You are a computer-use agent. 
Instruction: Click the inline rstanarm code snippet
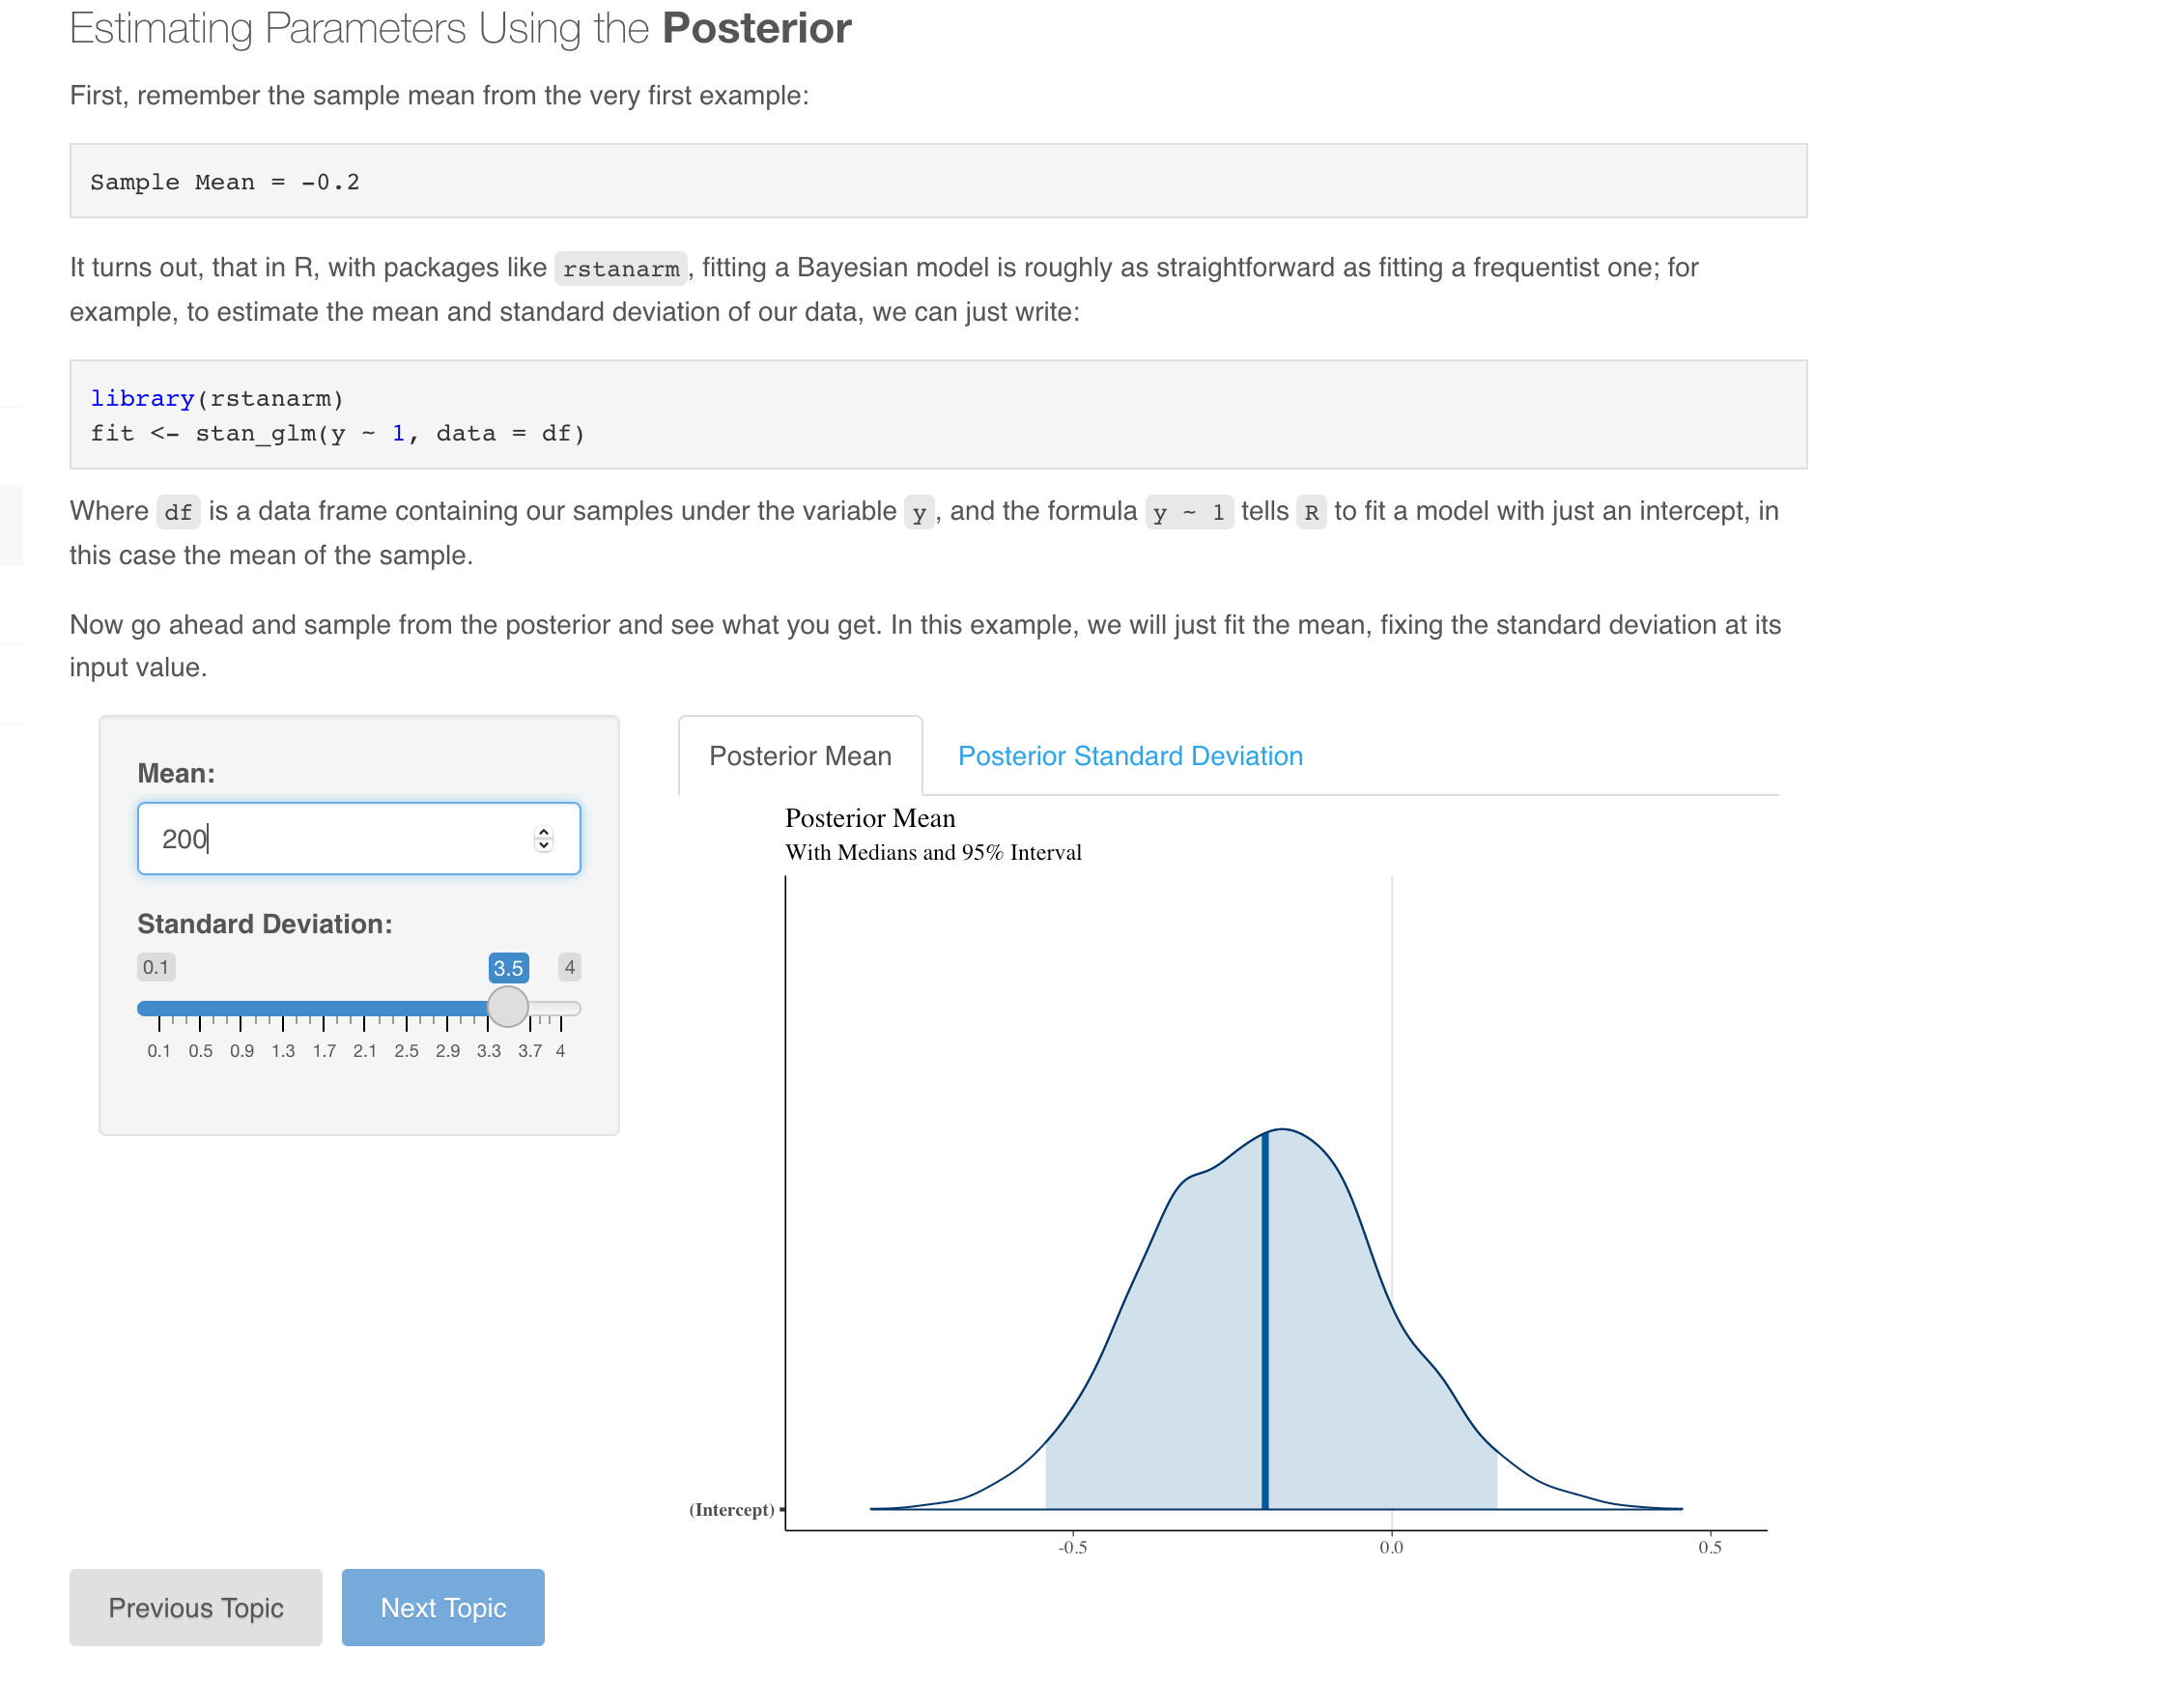click(621, 268)
